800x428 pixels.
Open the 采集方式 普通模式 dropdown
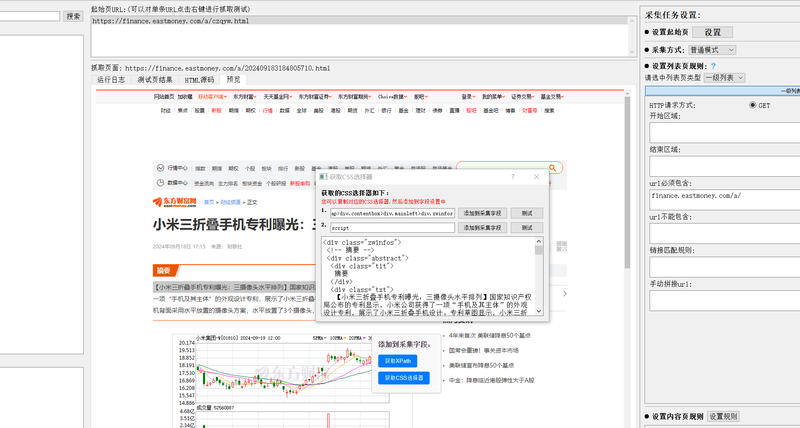point(712,50)
